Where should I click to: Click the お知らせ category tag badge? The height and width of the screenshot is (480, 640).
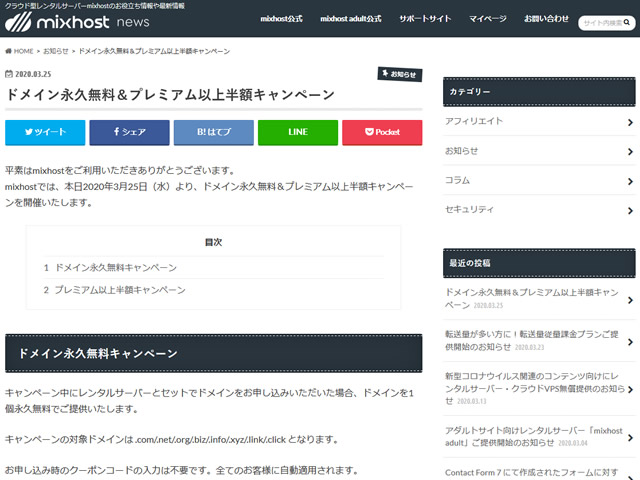click(400, 74)
